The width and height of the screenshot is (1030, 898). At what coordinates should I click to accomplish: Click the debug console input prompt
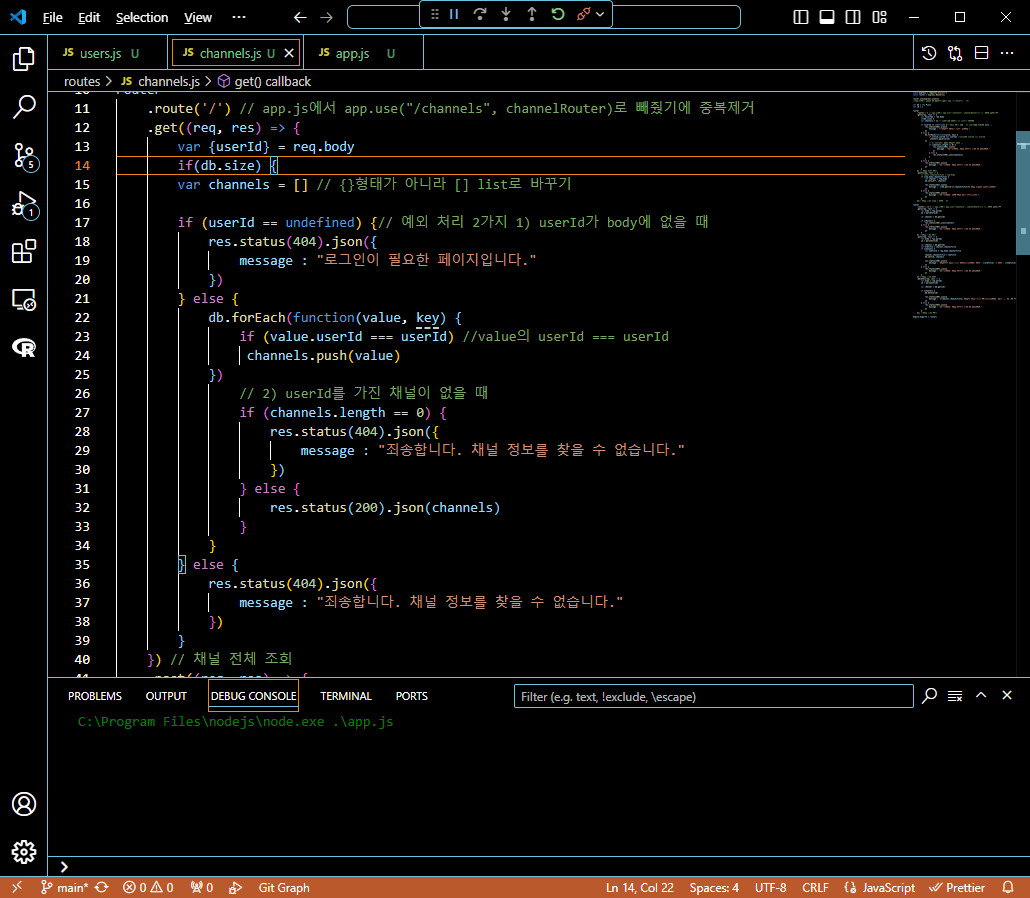[x=539, y=866]
